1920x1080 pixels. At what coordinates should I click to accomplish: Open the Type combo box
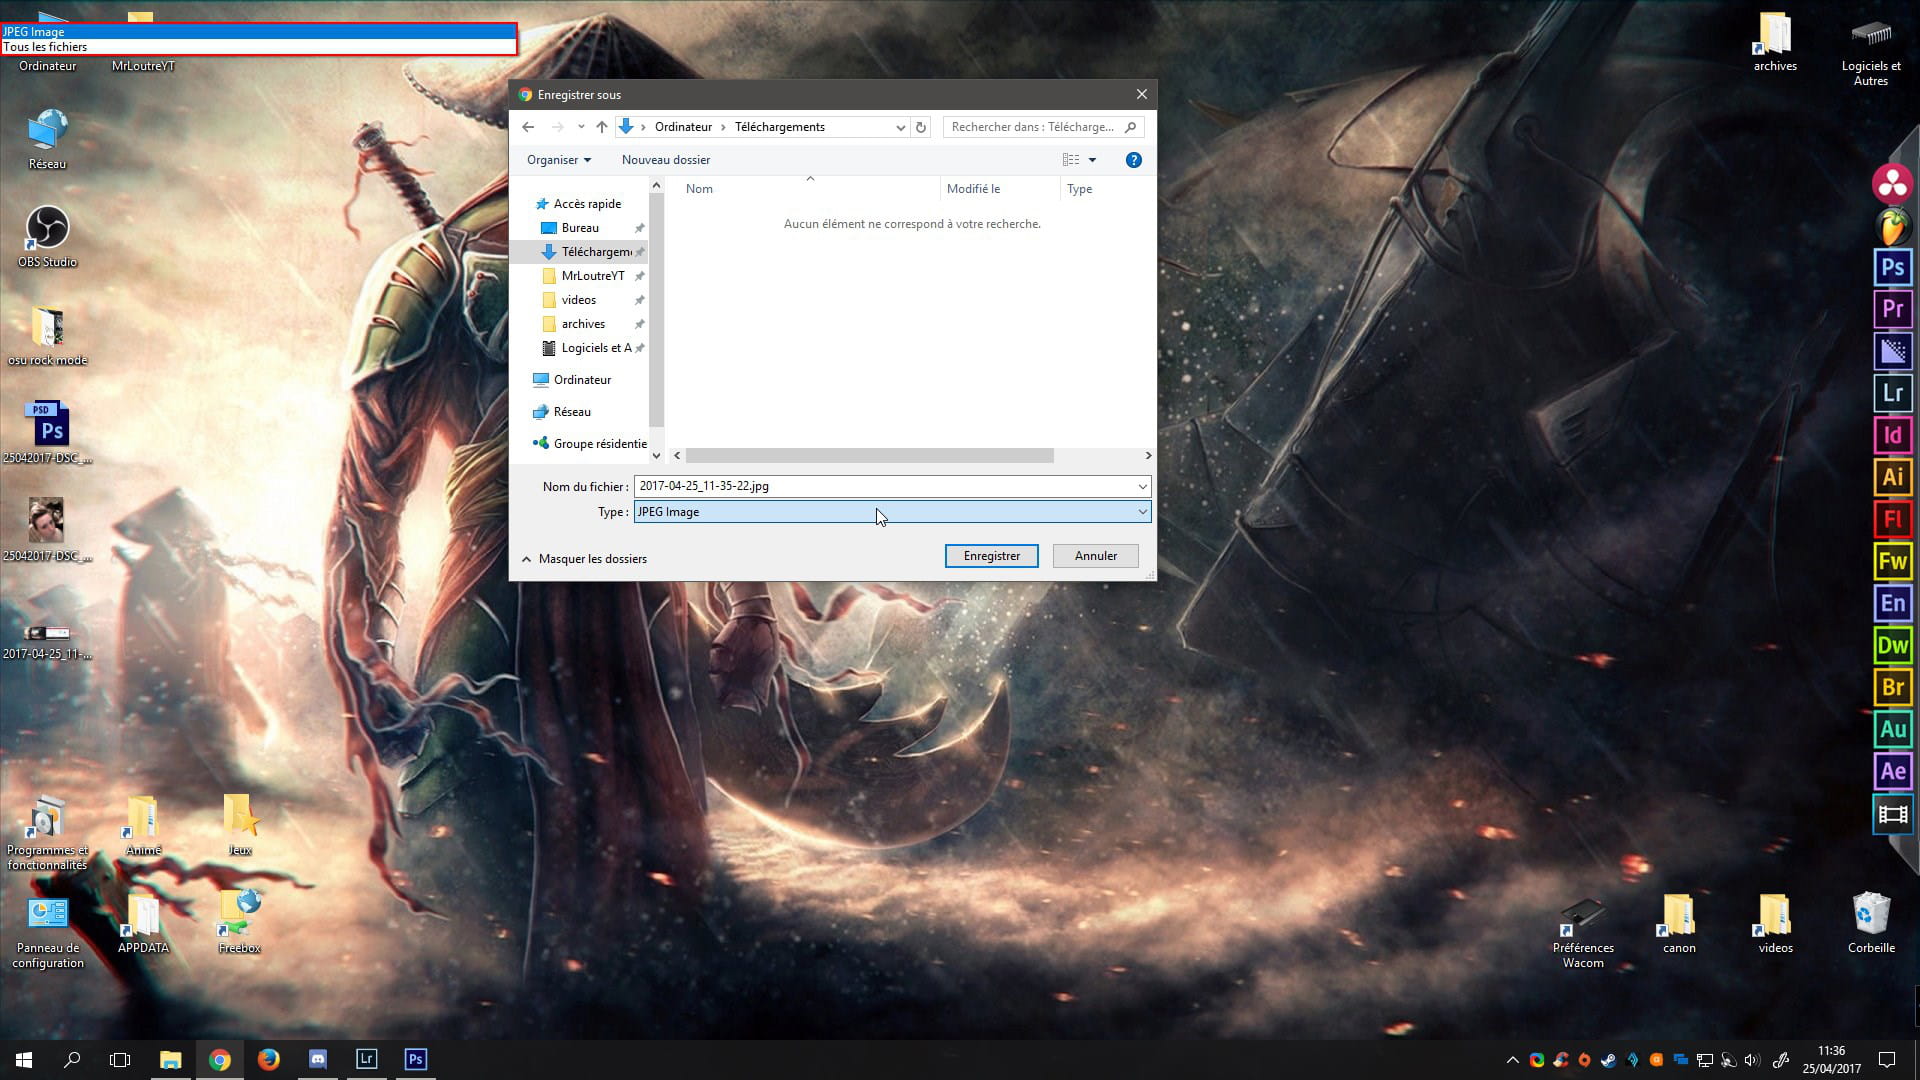pyautogui.click(x=892, y=512)
